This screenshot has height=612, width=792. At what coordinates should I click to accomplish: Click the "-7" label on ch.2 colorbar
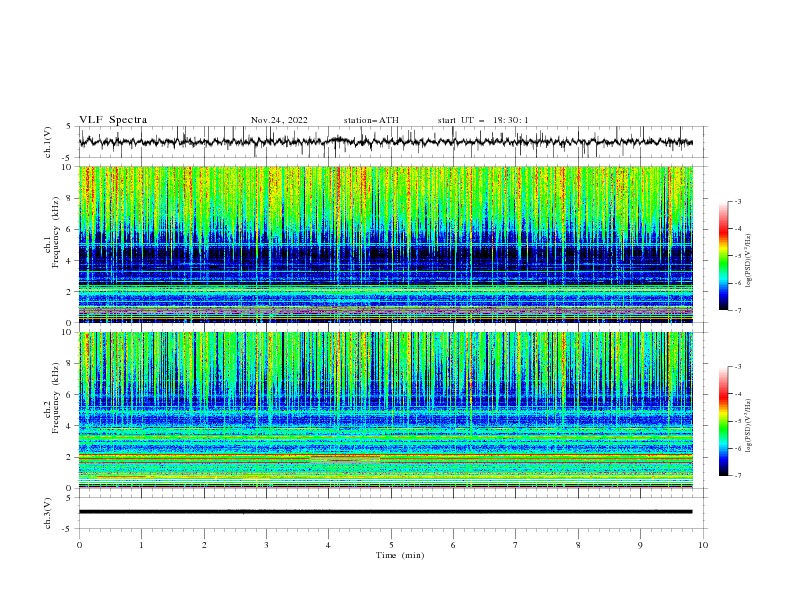tap(738, 475)
